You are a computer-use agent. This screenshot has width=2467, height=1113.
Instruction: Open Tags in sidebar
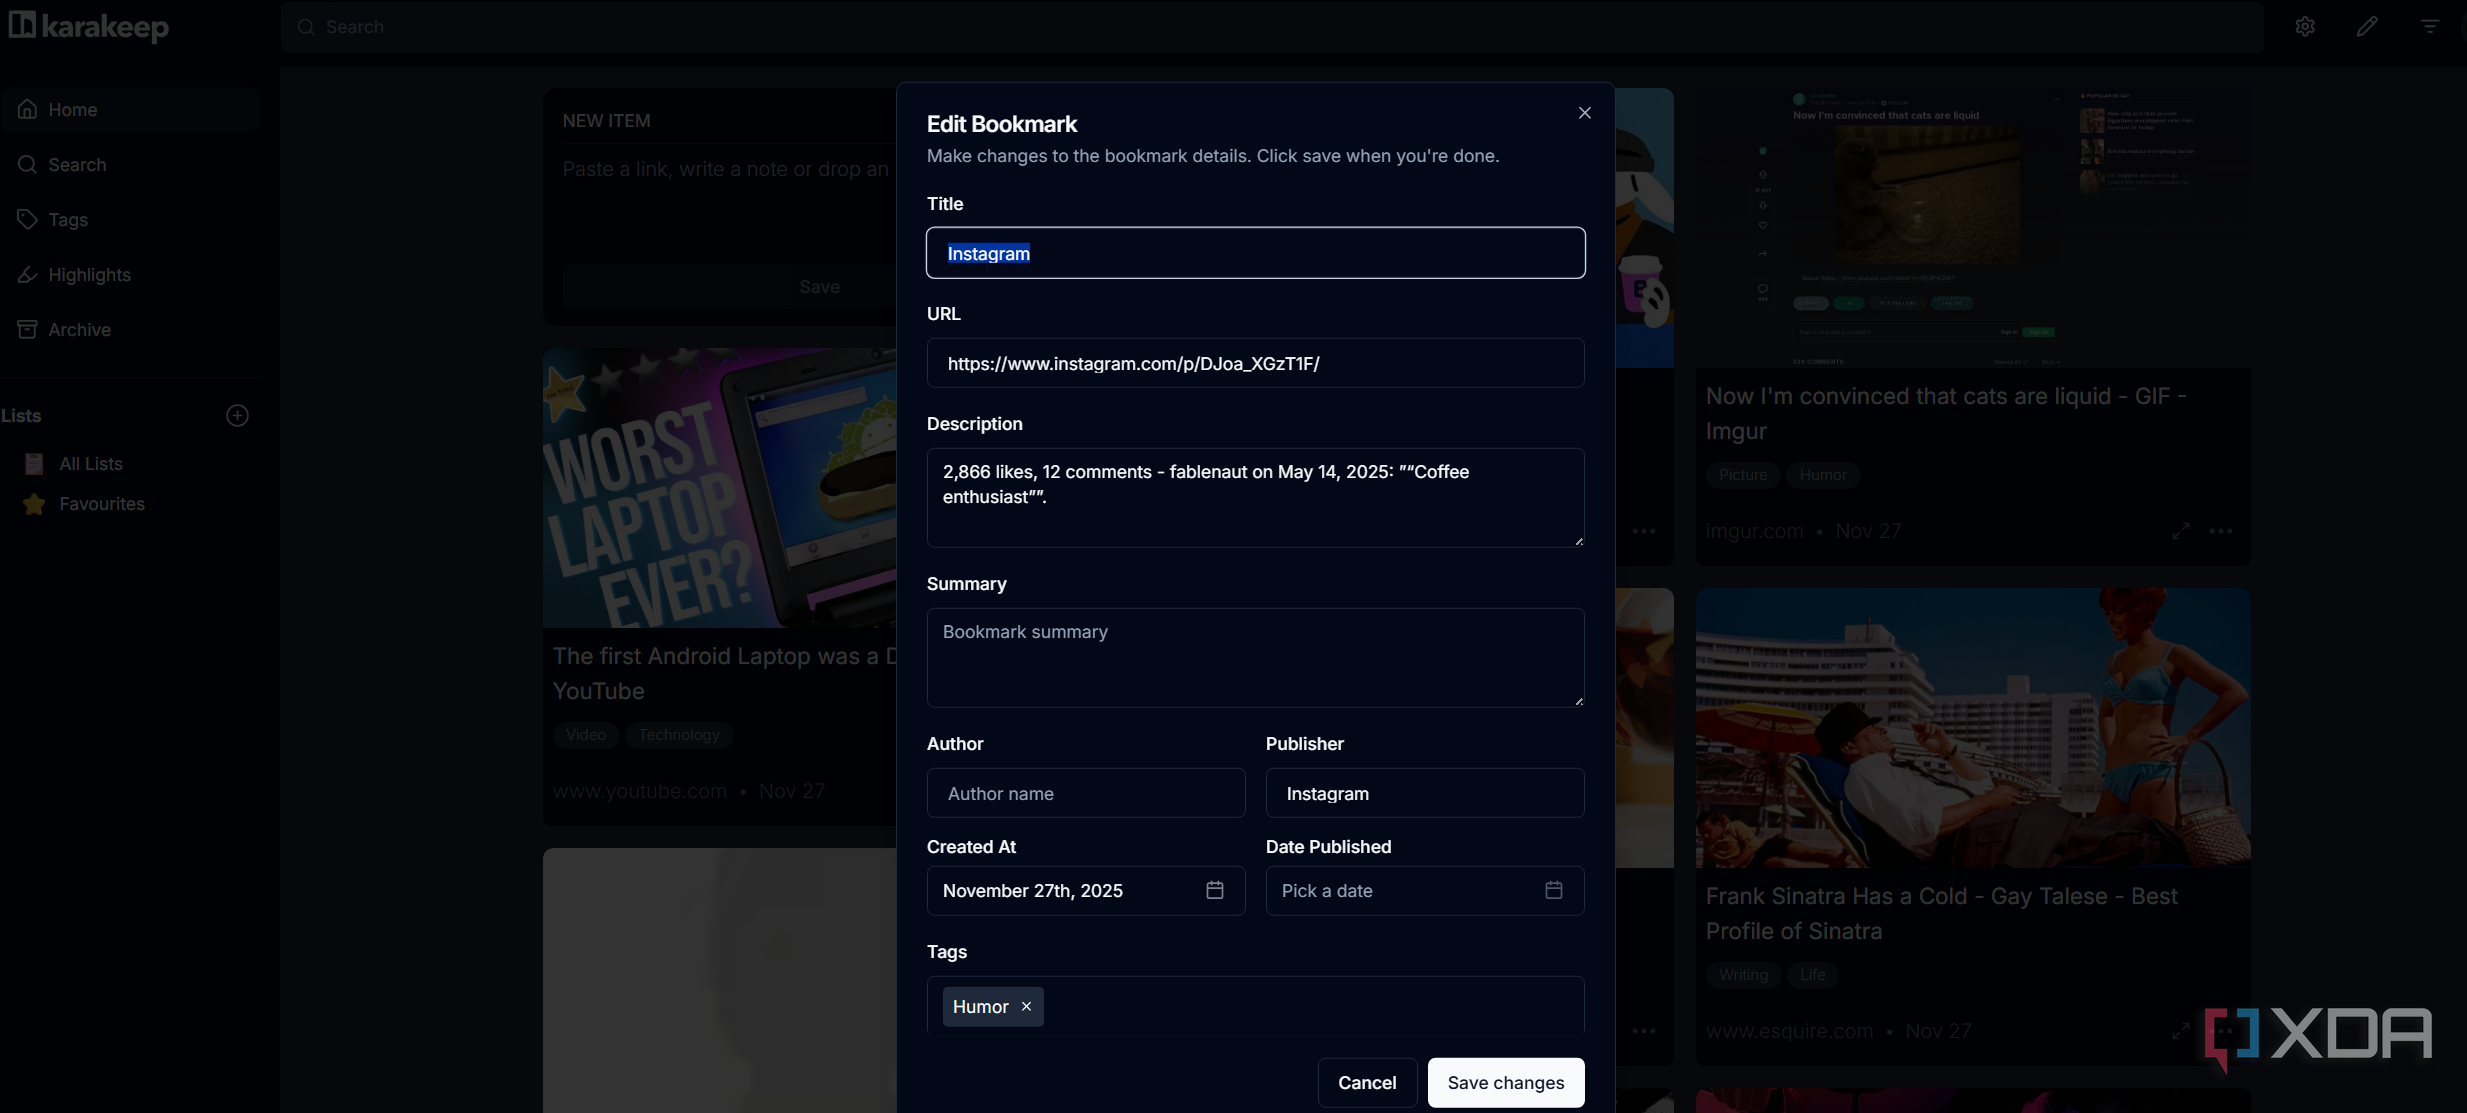[130, 219]
